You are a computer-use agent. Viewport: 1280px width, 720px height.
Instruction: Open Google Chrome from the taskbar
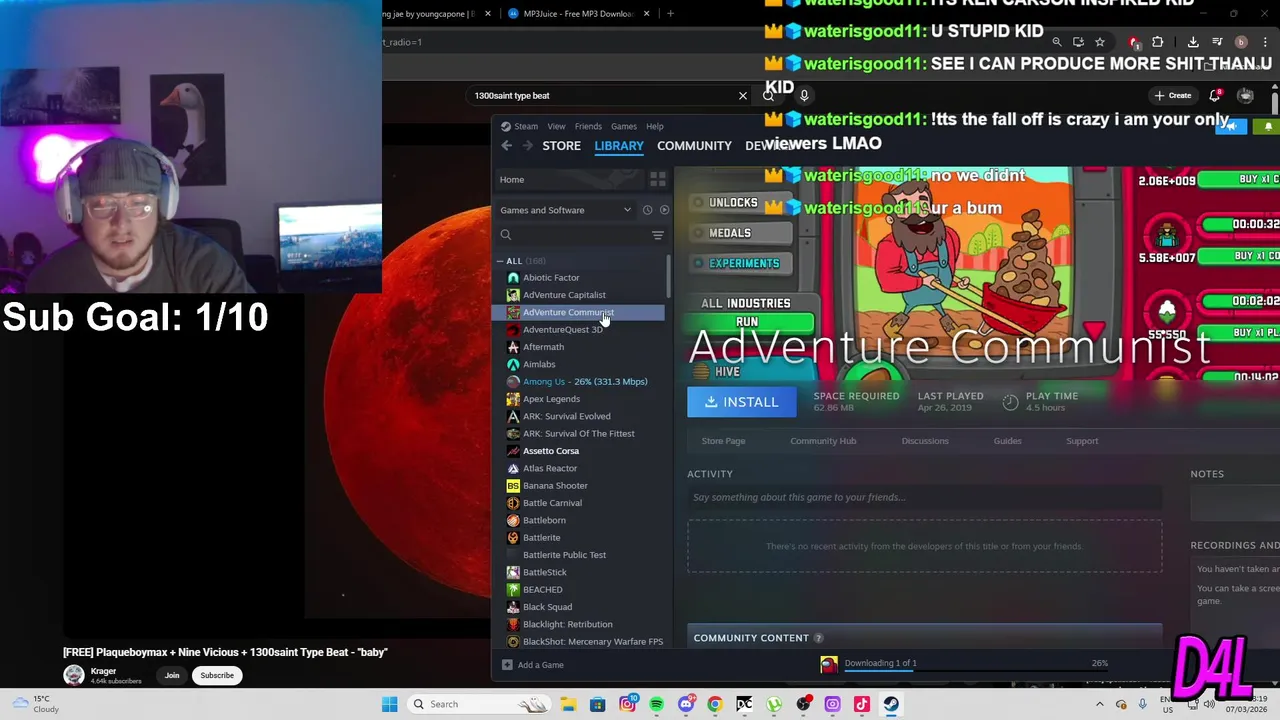click(715, 704)
